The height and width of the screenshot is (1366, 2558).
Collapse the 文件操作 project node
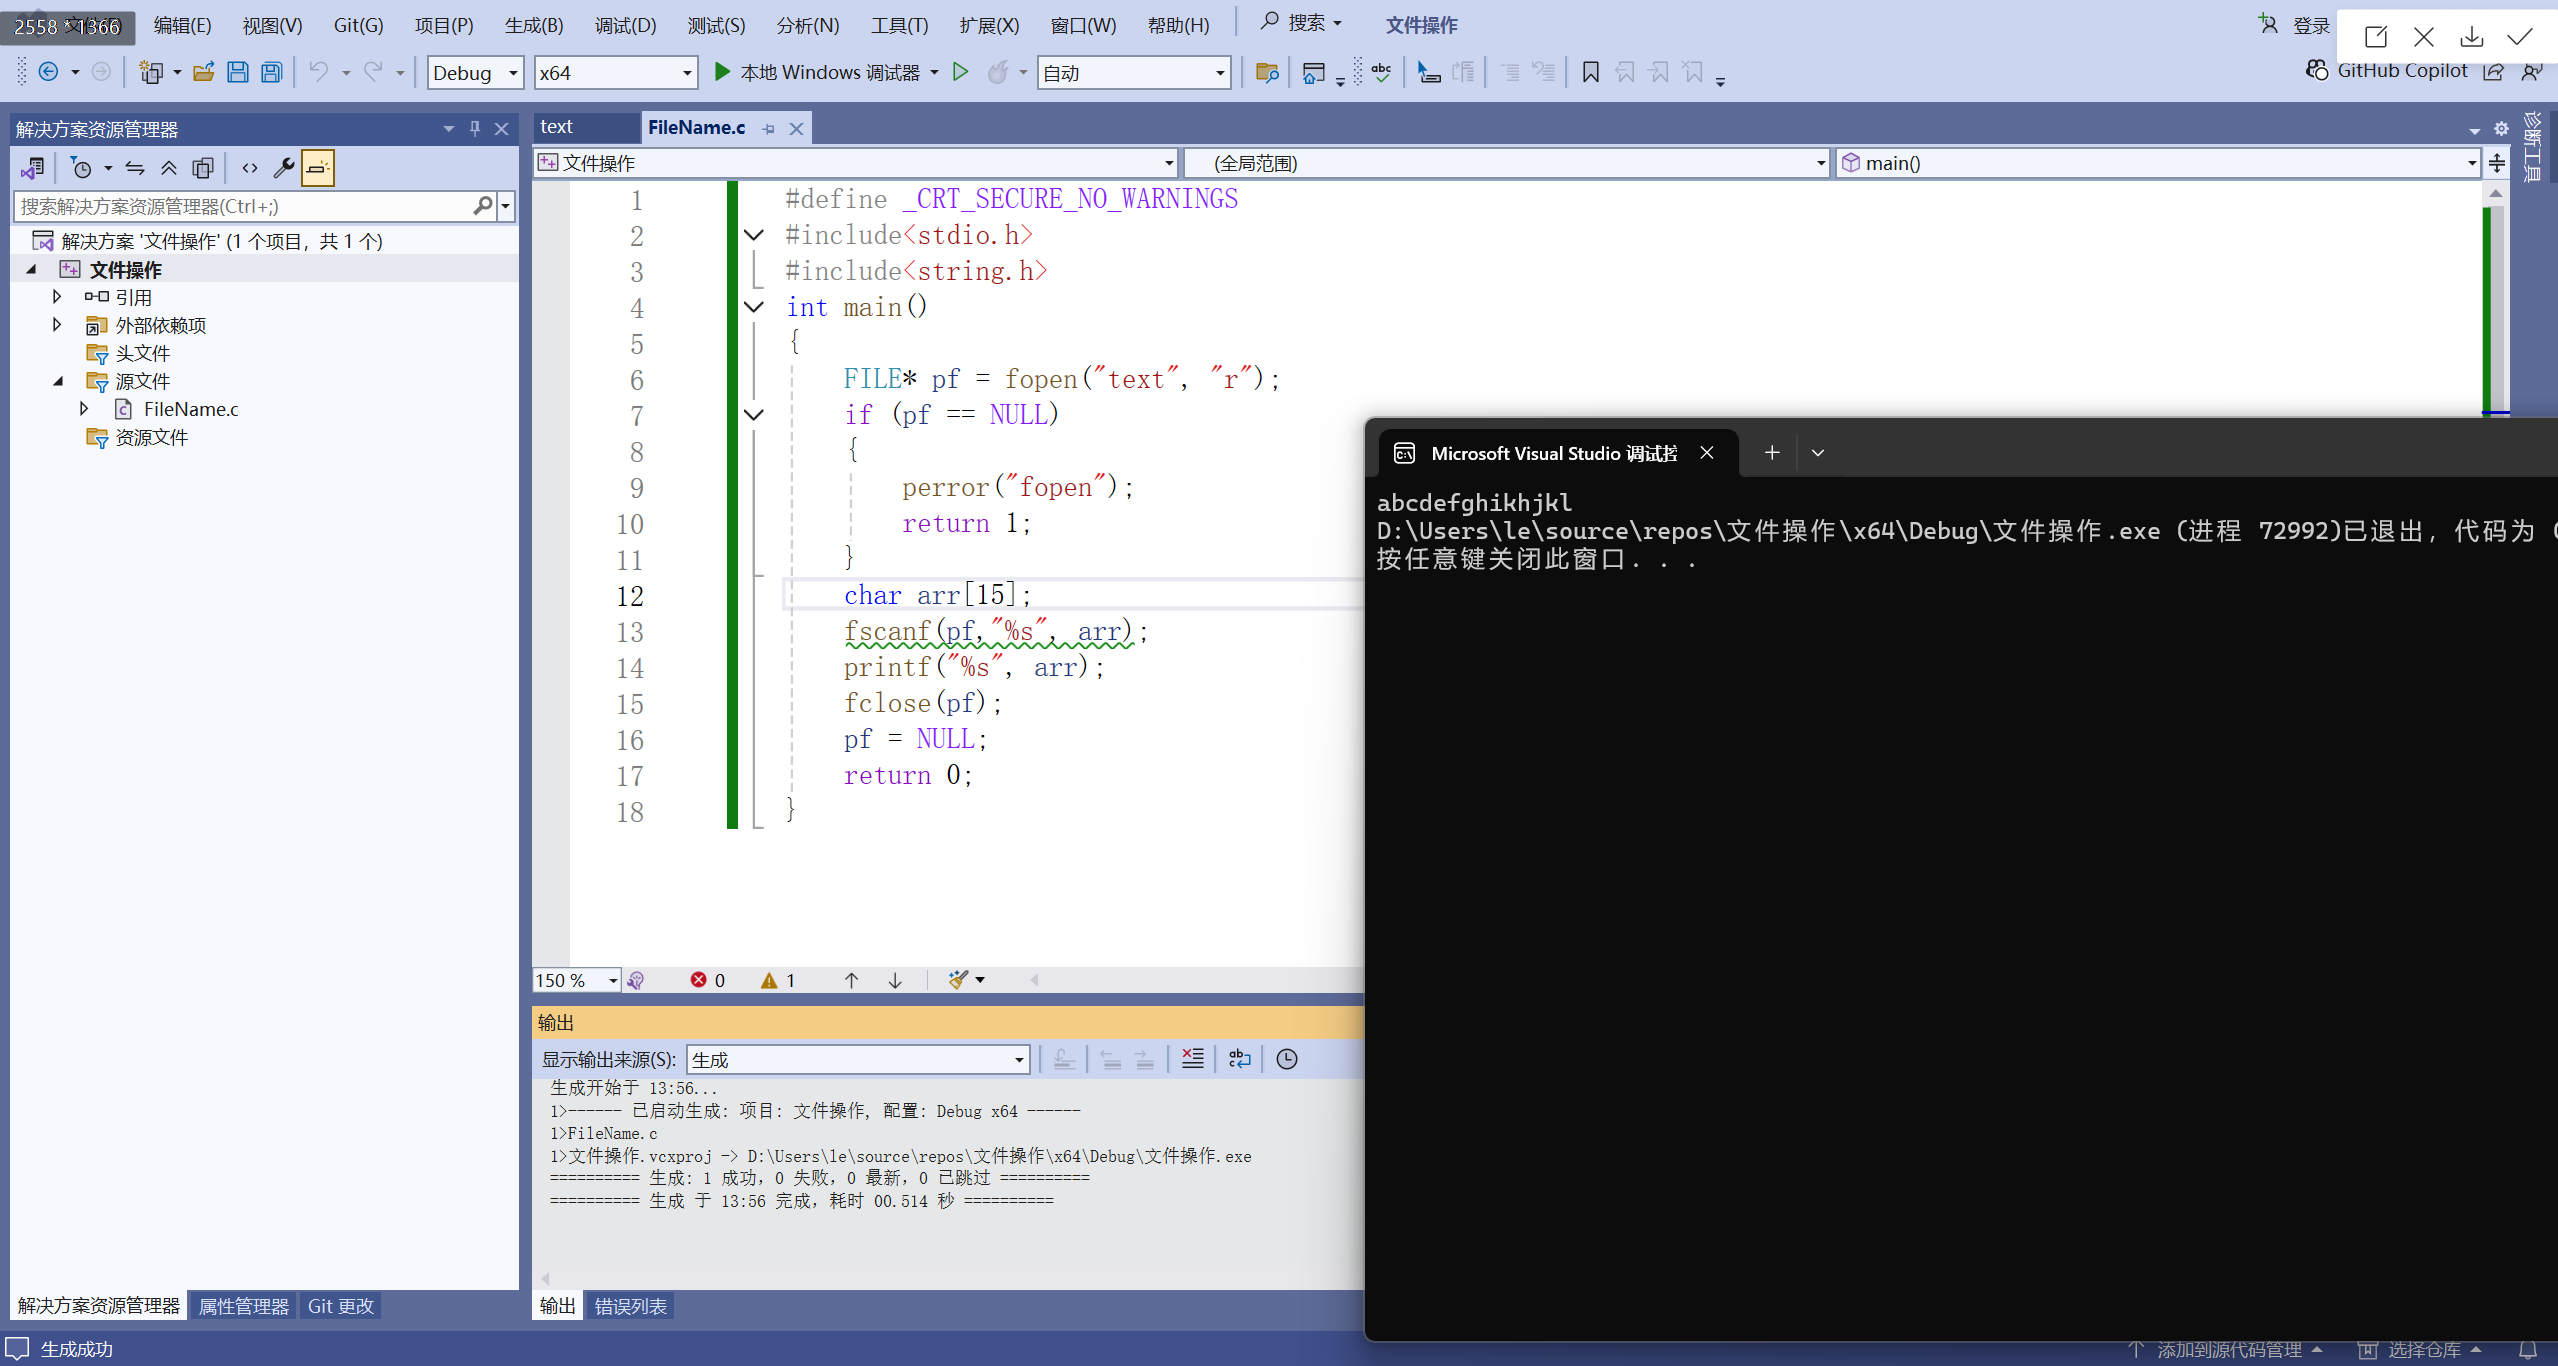31,269
